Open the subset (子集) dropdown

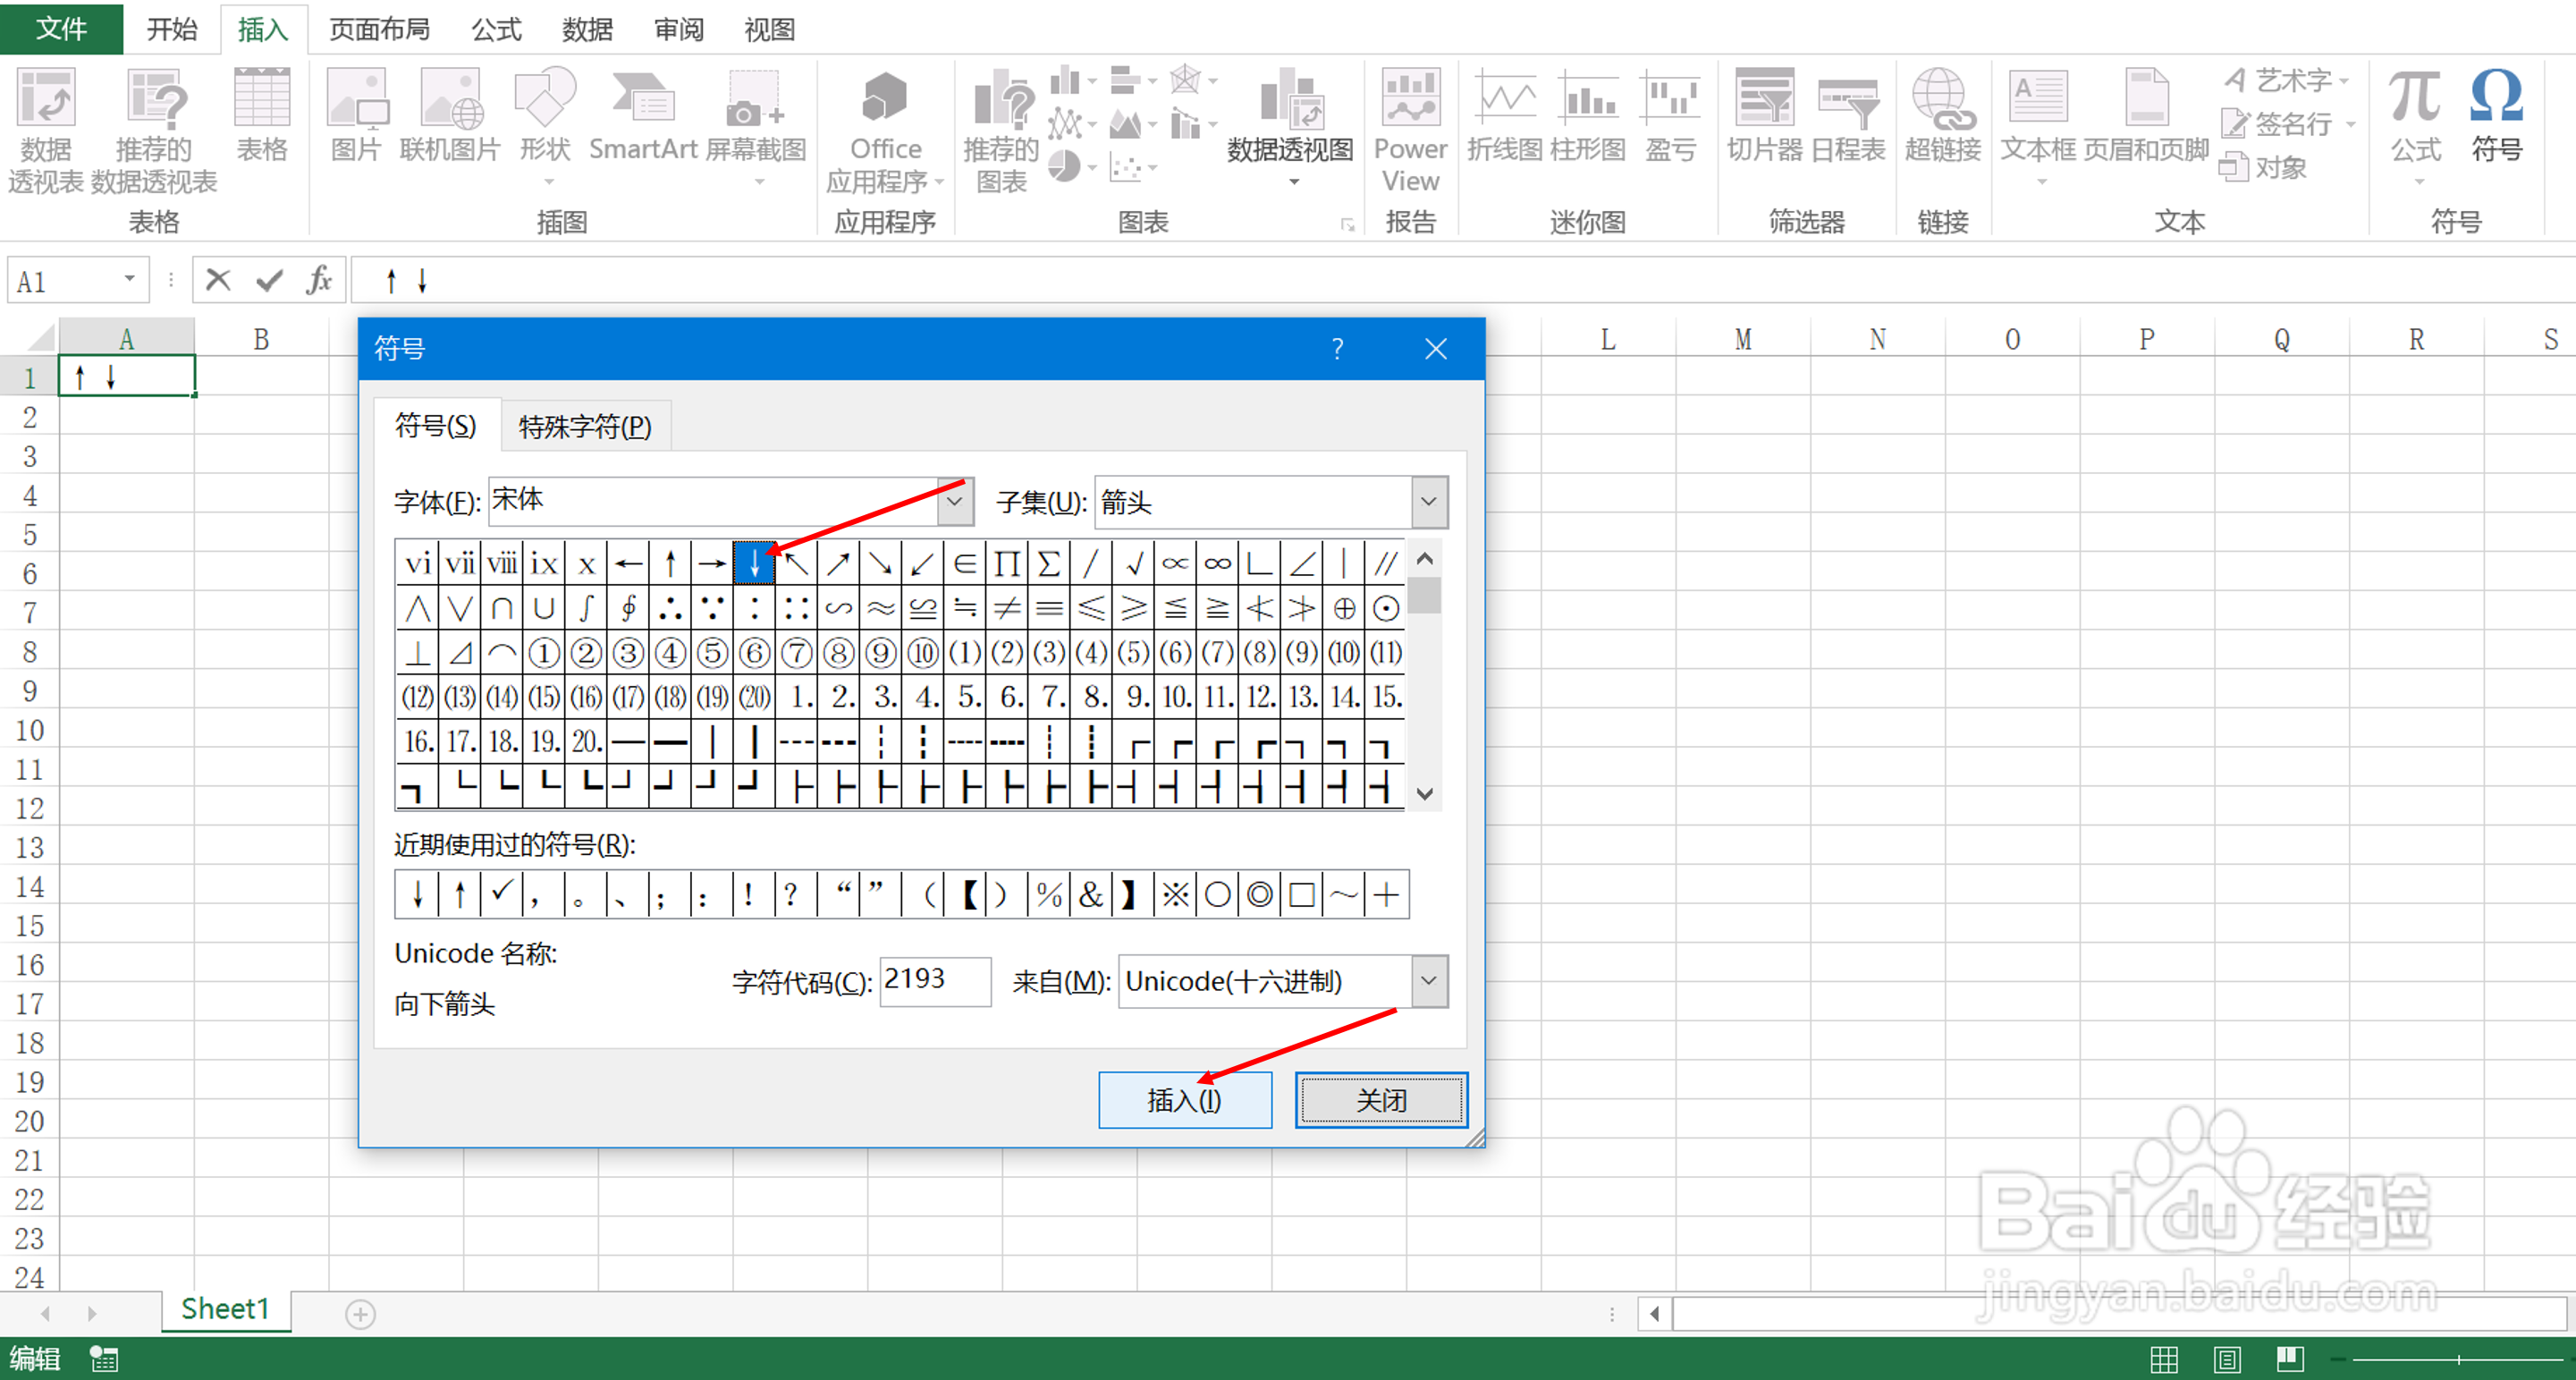click(x=1429, y=501)
